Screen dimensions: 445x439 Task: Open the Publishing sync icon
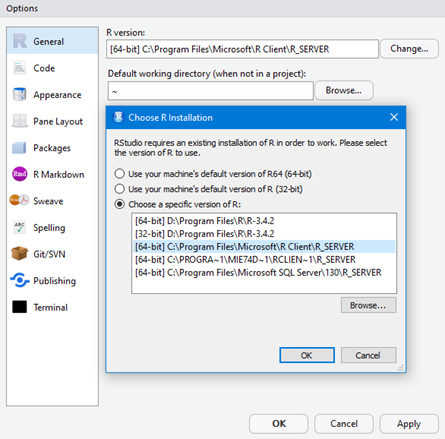(19, 280)
